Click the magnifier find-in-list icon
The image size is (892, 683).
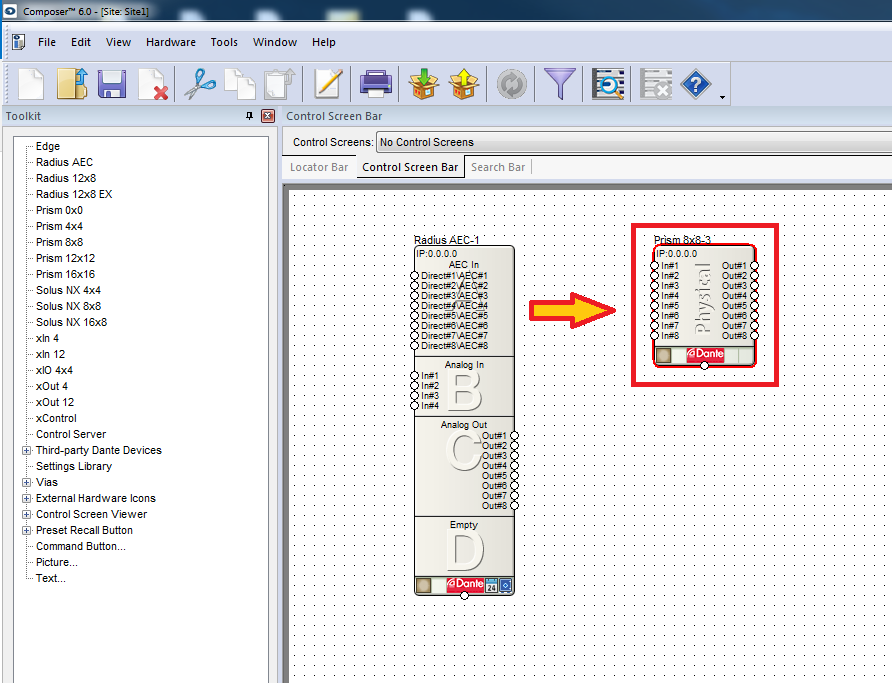[608, 84]
